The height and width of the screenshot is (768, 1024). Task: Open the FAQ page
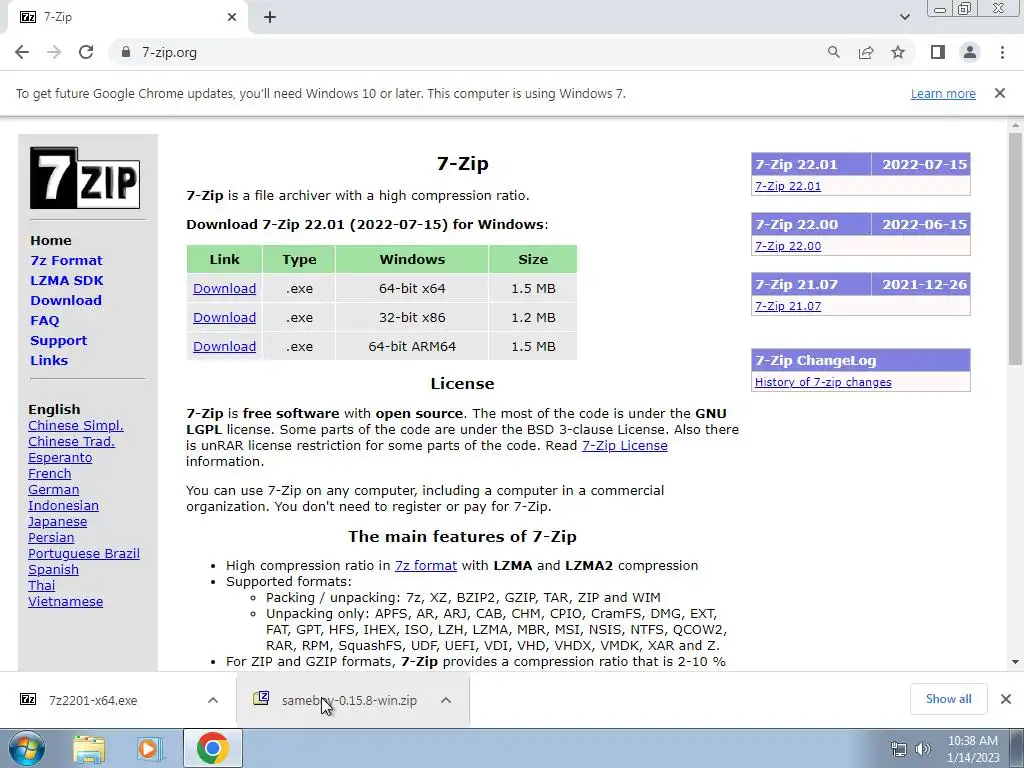44,321
